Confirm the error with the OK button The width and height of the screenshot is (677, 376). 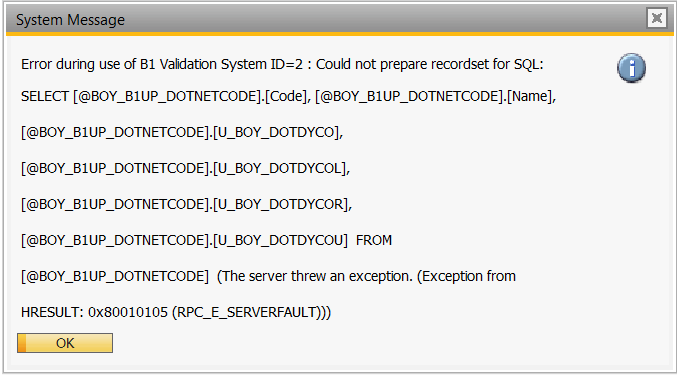click(65, 343)
